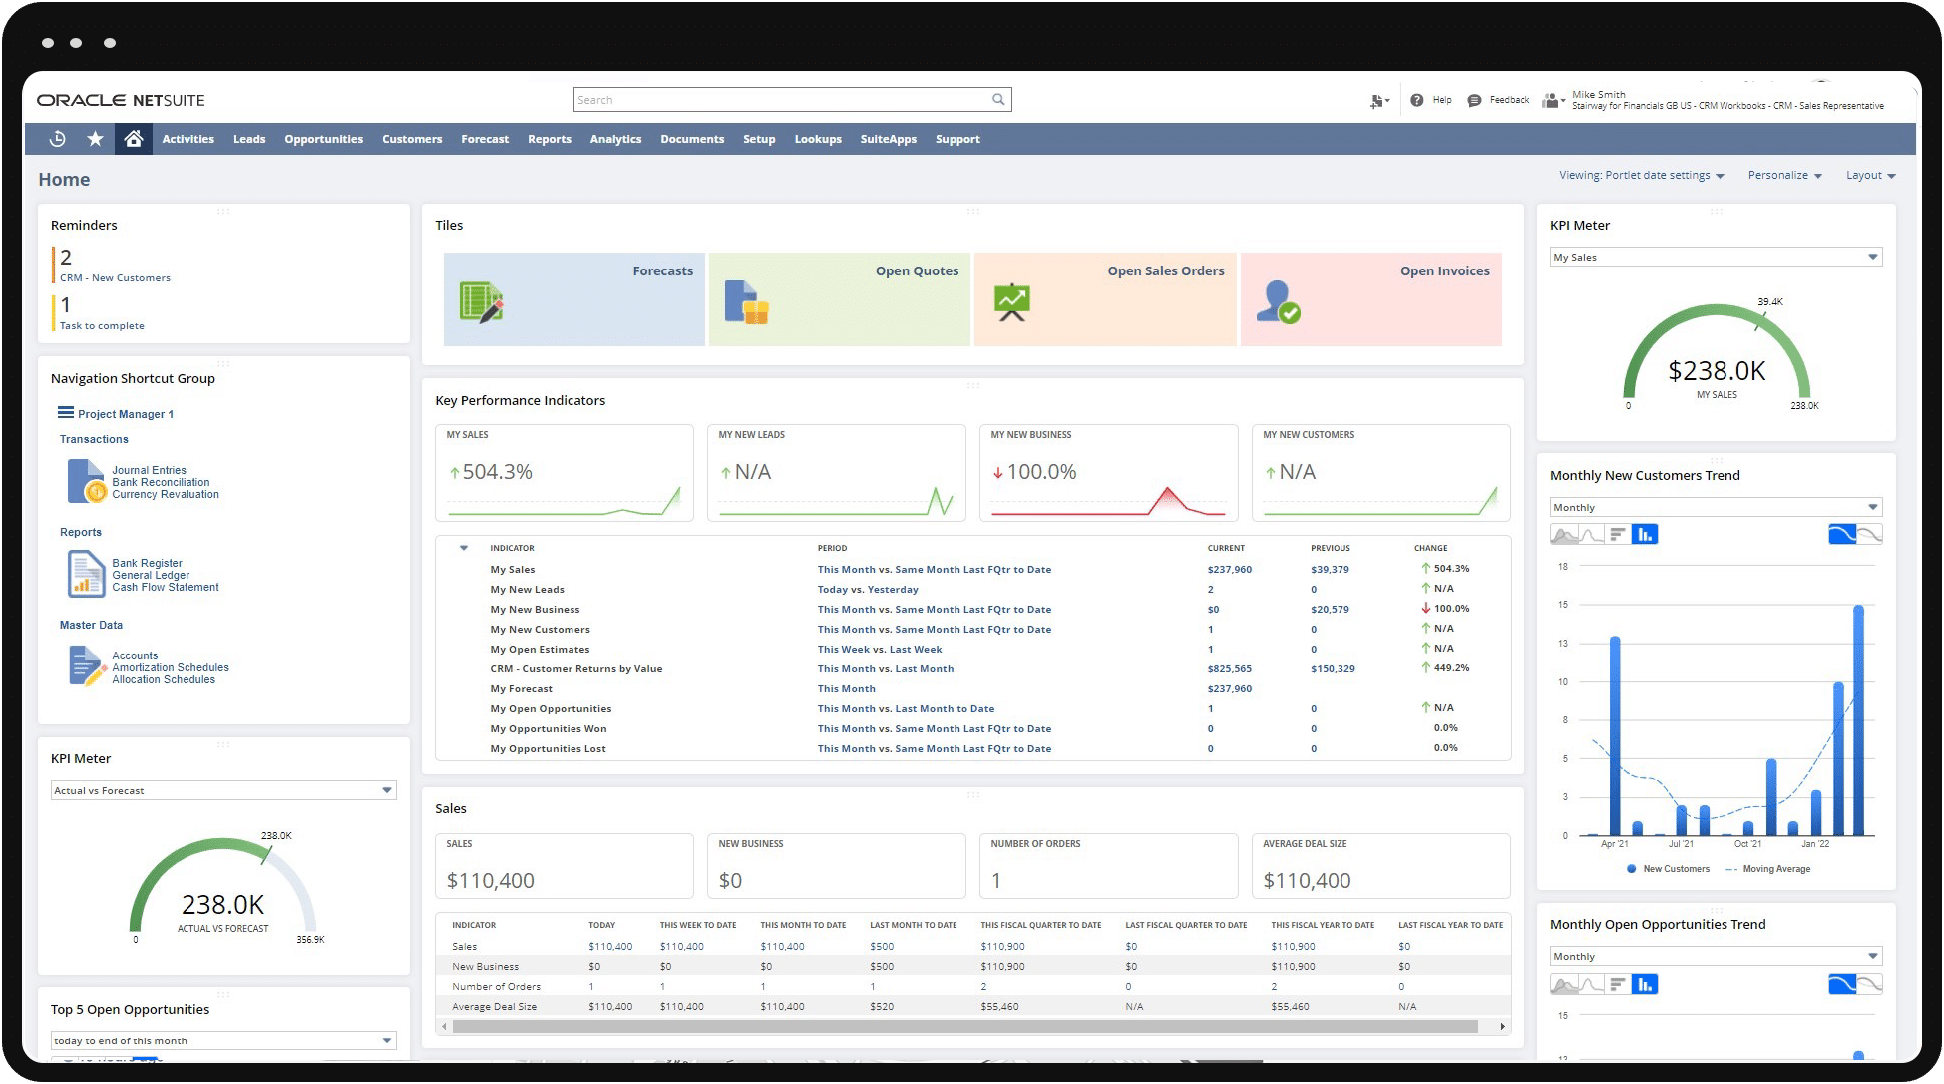1944x1084 pixels.
Task: Switch New Customers Trend to area chart
Action: (x=1564, y=535)
